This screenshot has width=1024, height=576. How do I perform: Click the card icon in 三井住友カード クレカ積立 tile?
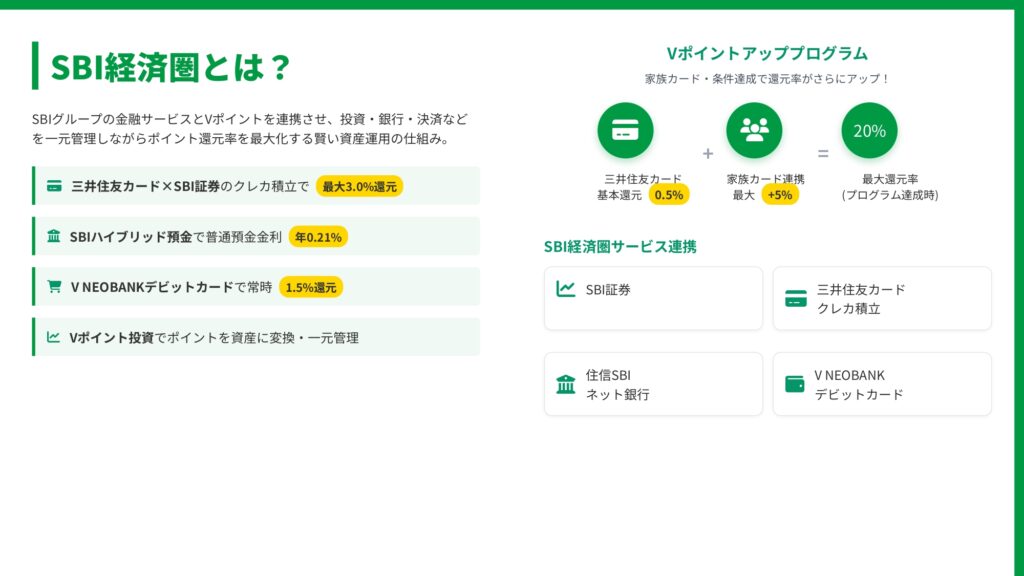click(x=796, y=298)
